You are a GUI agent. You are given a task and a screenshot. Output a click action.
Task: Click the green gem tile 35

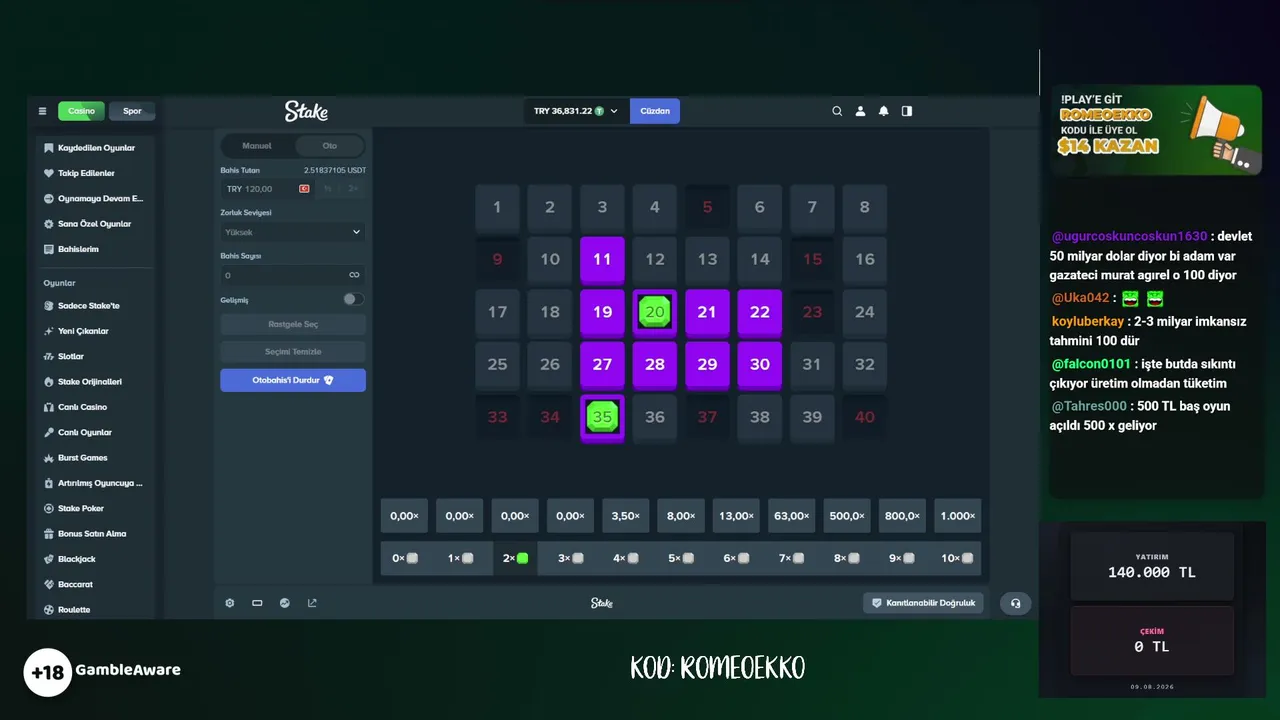602,417
